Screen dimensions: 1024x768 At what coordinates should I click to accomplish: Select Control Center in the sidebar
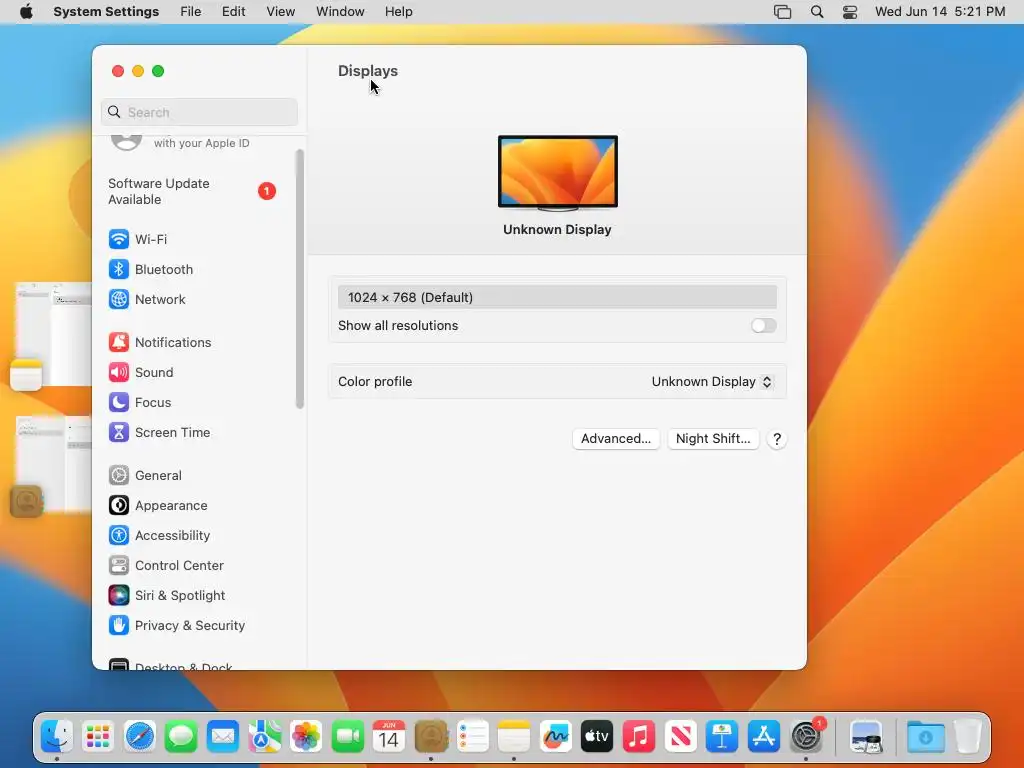click(166, 566)
